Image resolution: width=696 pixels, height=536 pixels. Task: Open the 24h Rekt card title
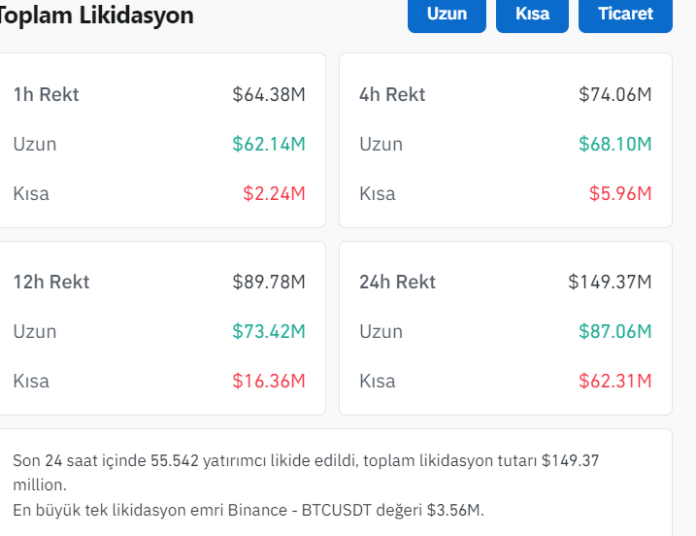click(397, 282)
